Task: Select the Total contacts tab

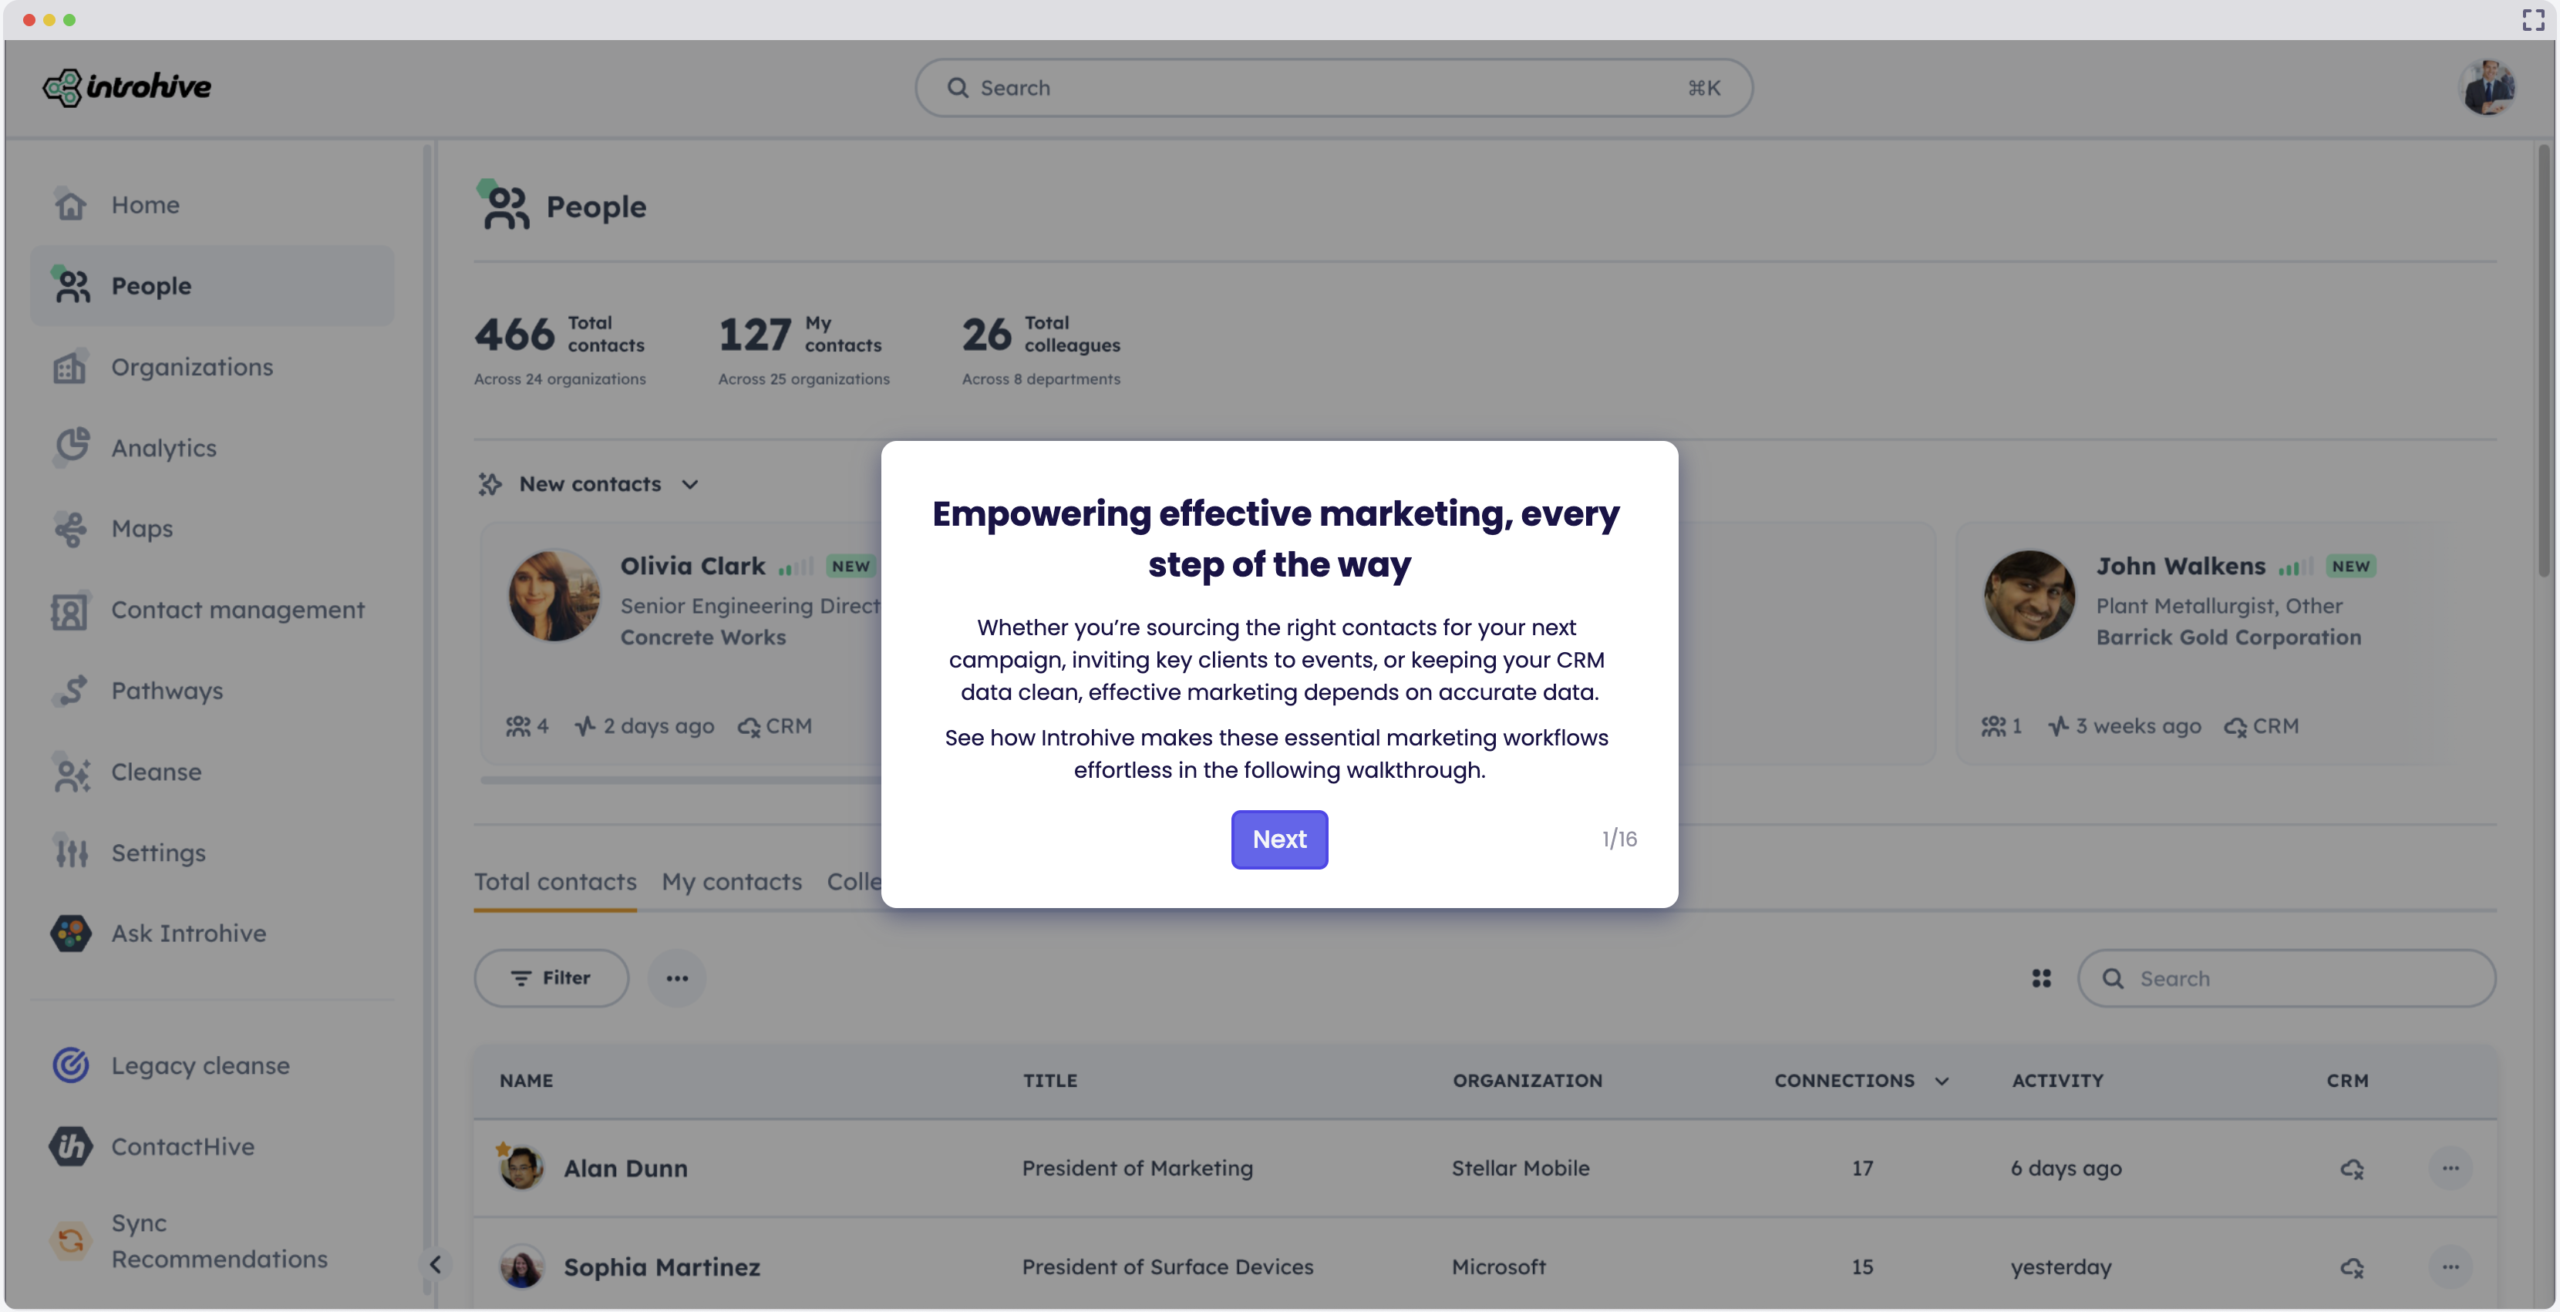Action: tap(555, 882)
